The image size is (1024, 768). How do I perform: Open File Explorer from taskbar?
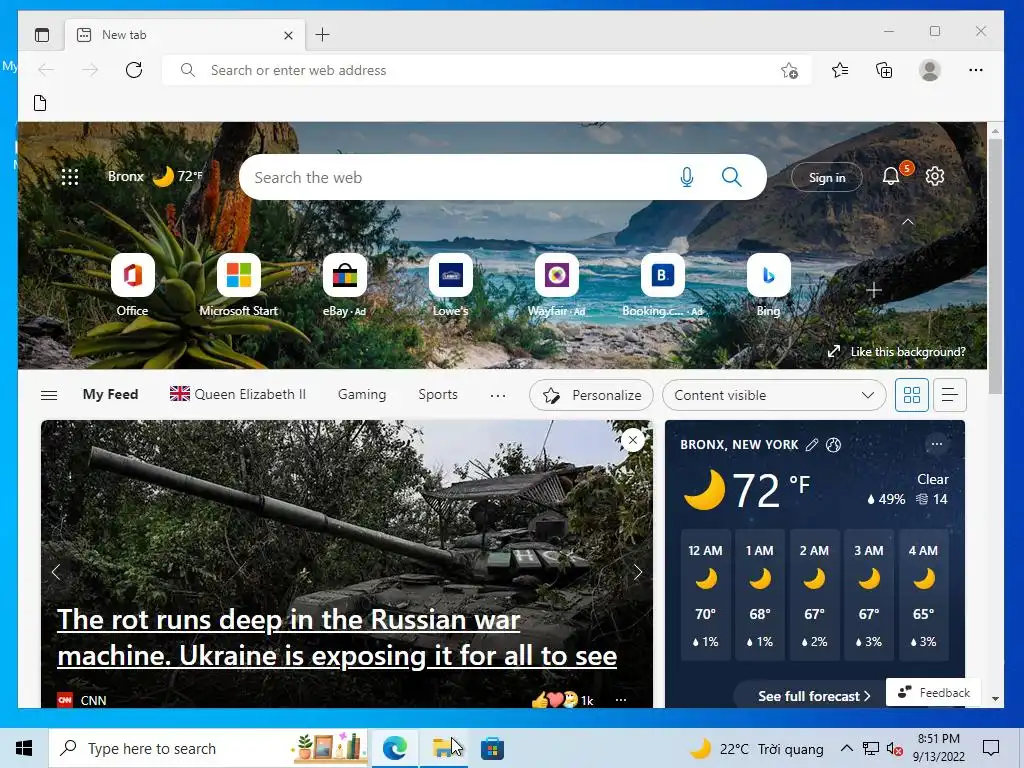pyautogui.click(x=443, y=748)
